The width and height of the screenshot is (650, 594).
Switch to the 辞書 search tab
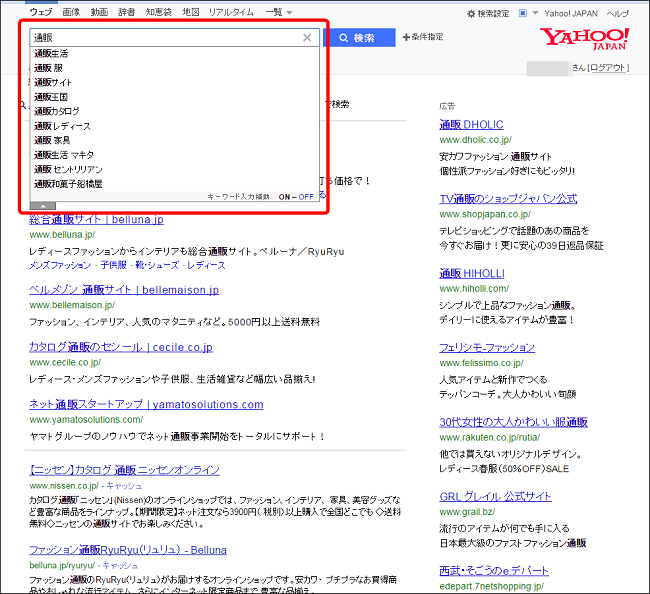coord(126,12)
